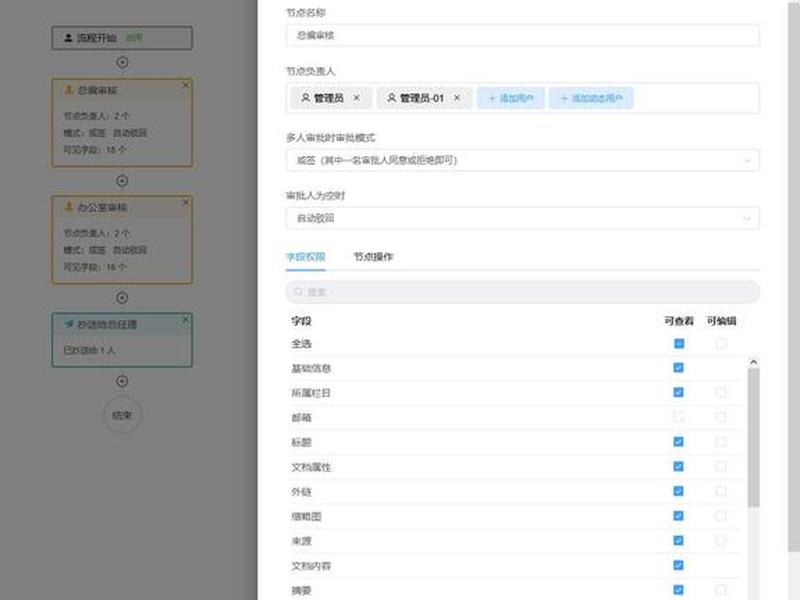
Task: Delete the 抄送给总经理 node with its X
Action: coord(185,320)
